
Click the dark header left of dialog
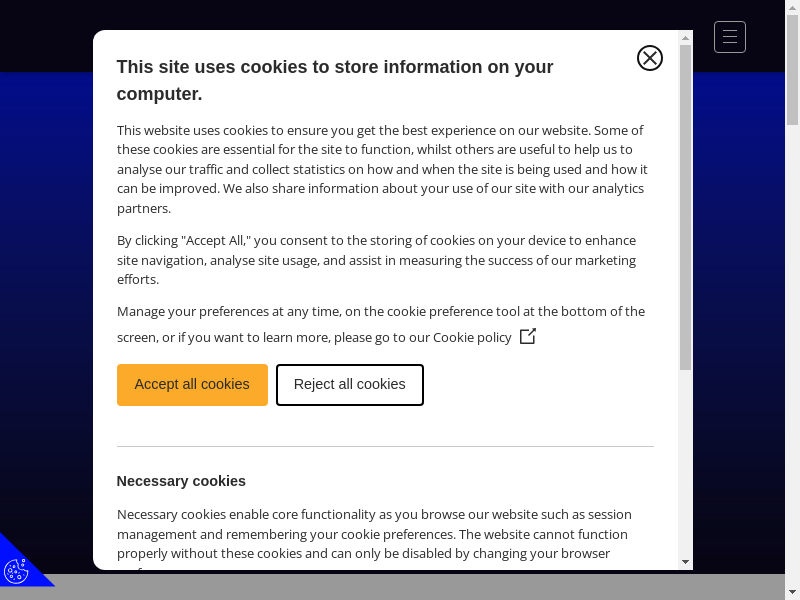[45, 35]
